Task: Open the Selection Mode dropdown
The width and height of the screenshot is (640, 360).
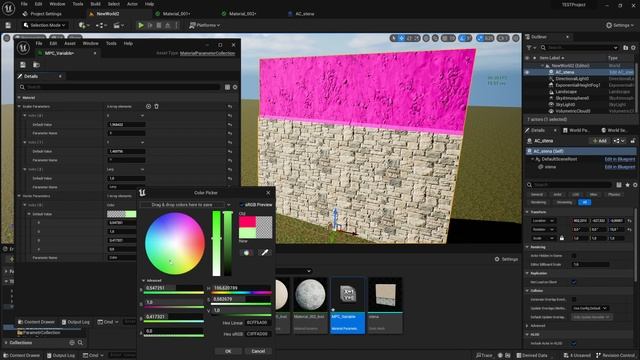Action: (44, 25)
